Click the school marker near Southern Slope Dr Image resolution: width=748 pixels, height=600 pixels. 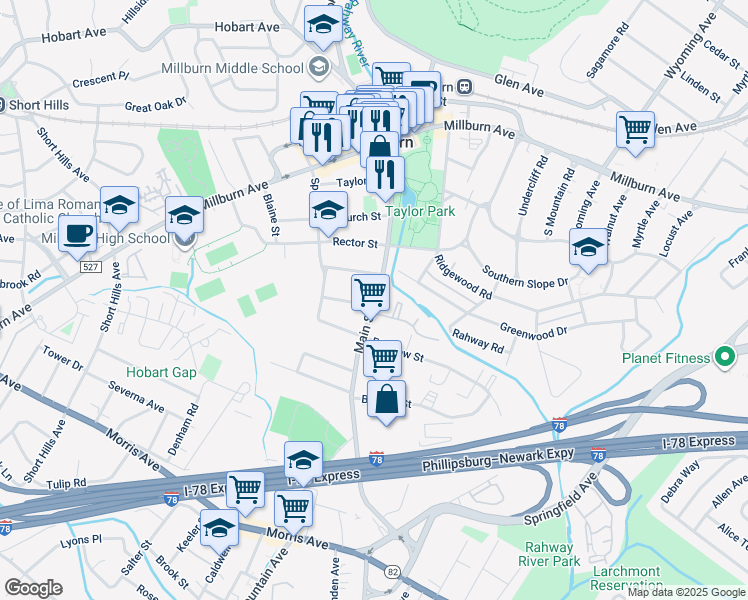tap(588, 250)
